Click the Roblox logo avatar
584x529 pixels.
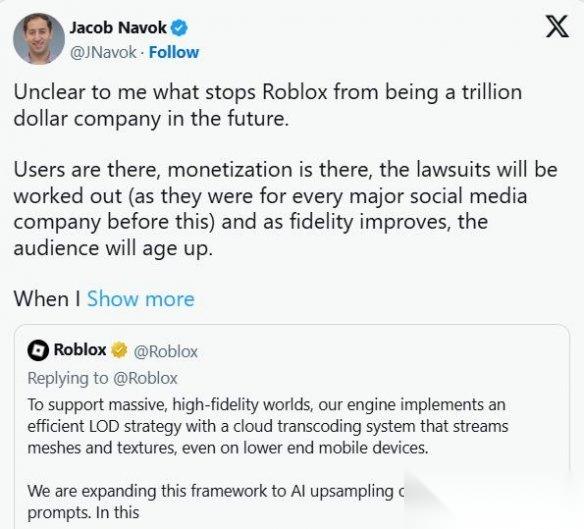38,350
